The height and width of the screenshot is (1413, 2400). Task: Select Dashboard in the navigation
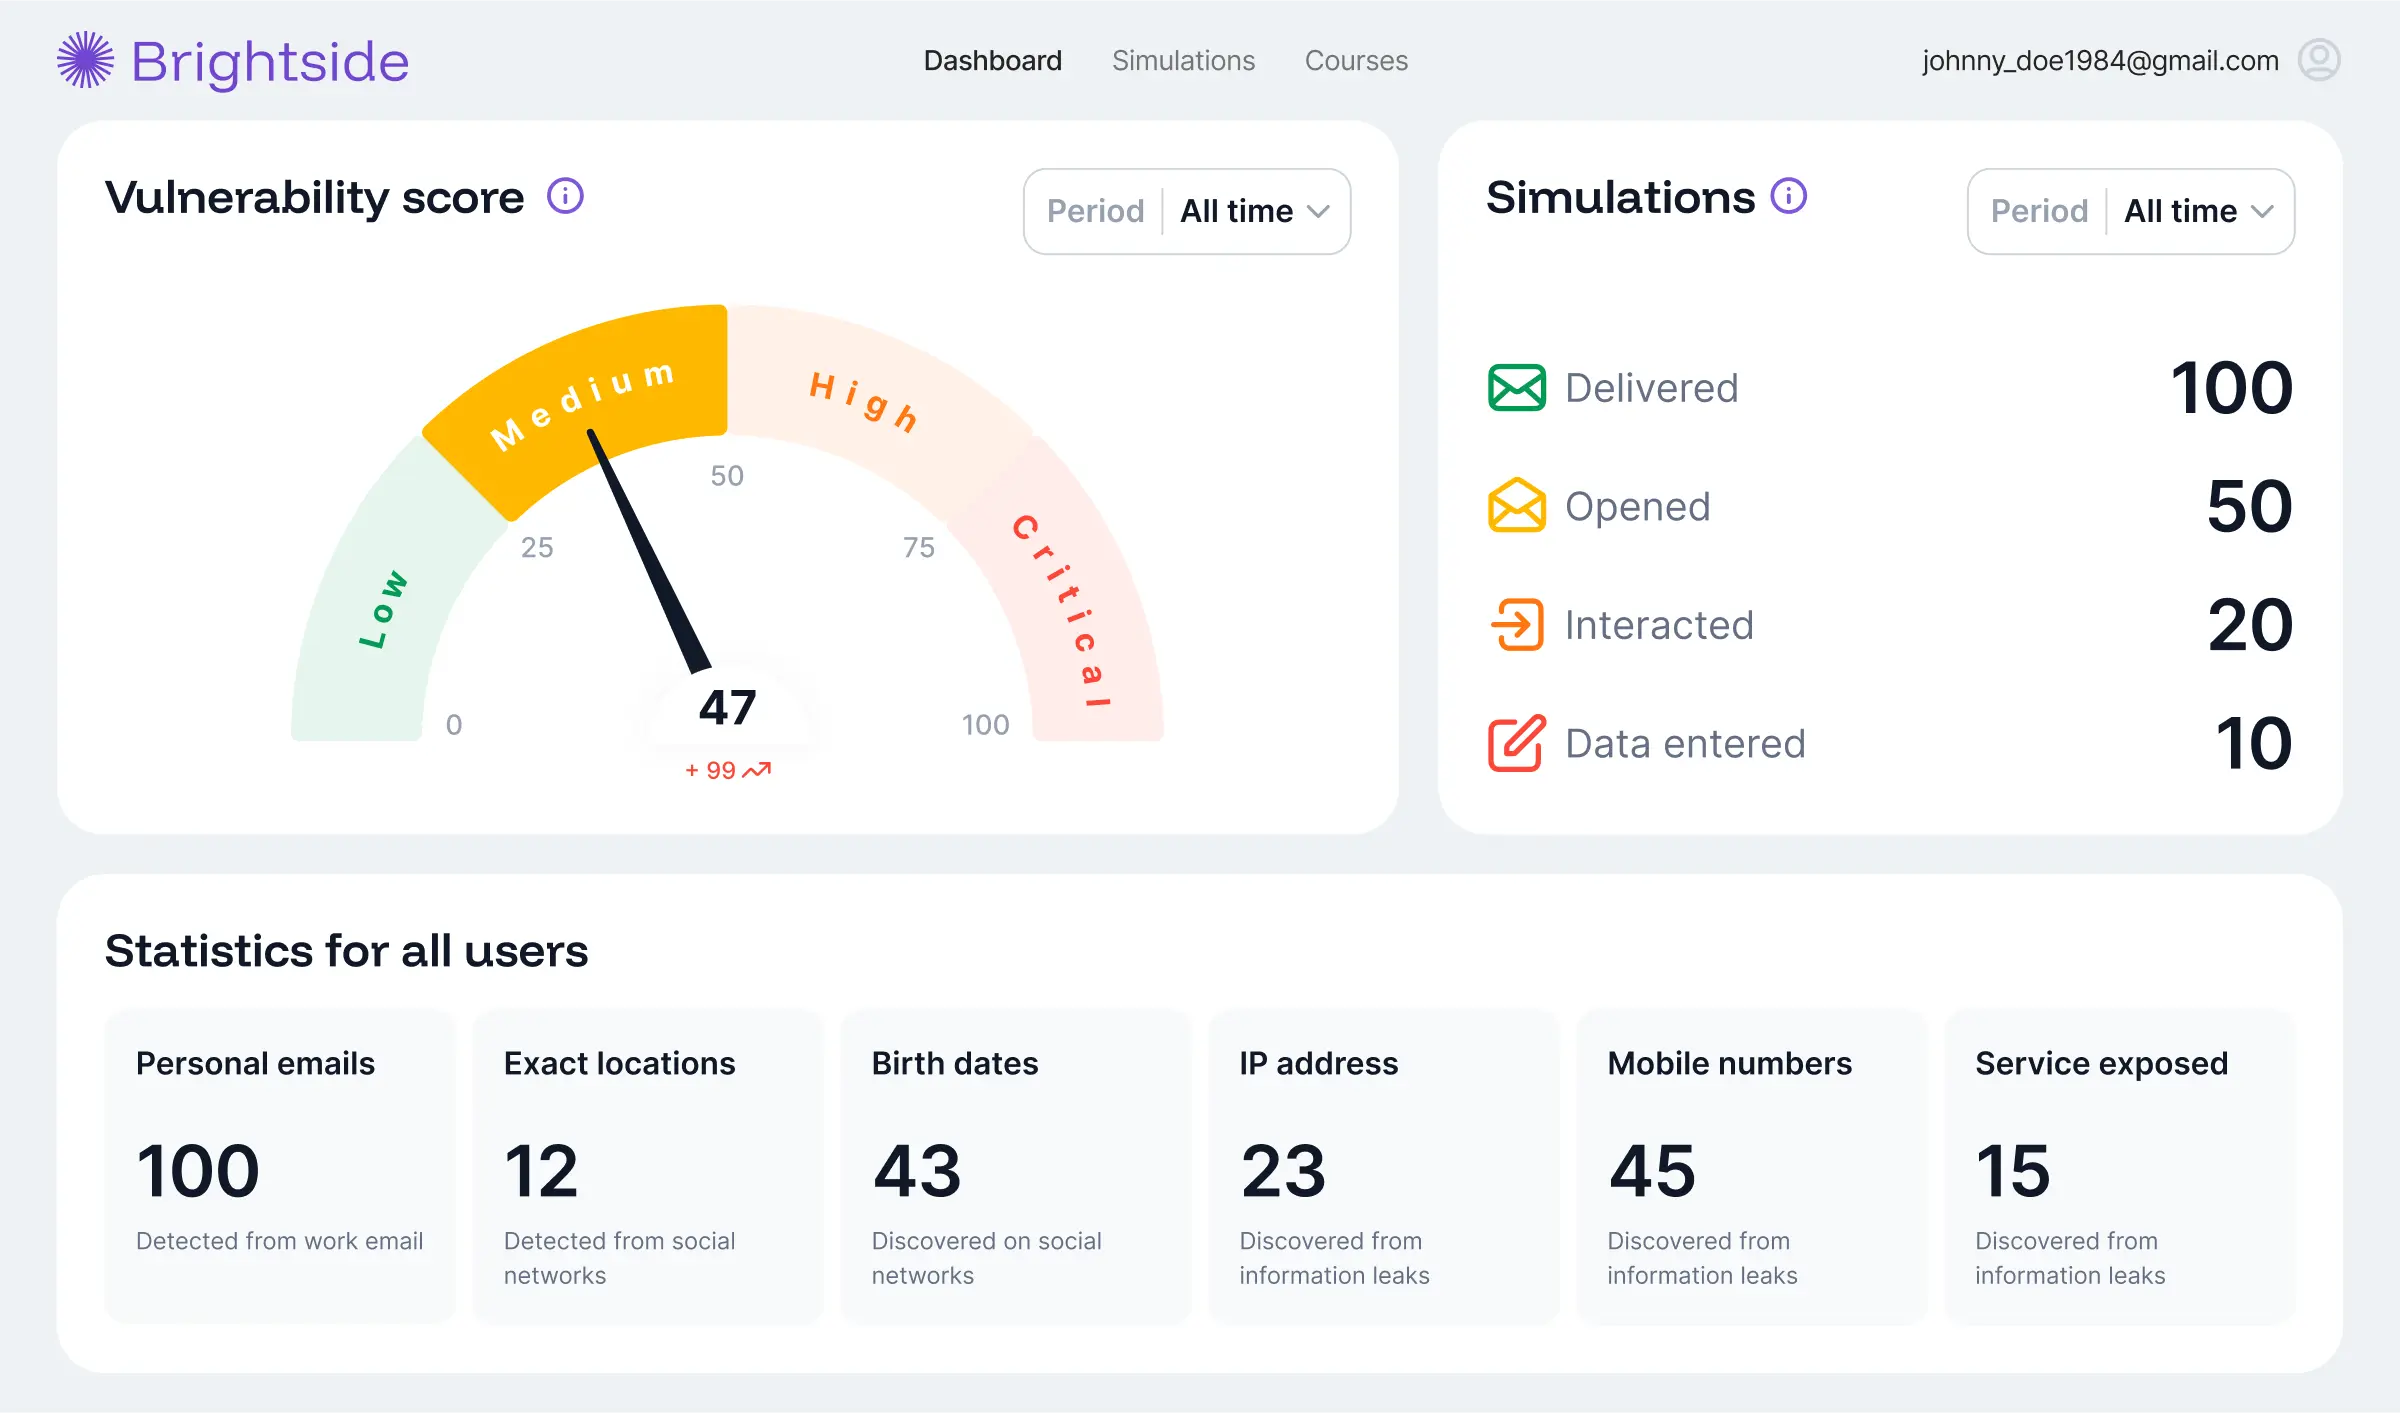pyautogui.click(x=992, y=60)
